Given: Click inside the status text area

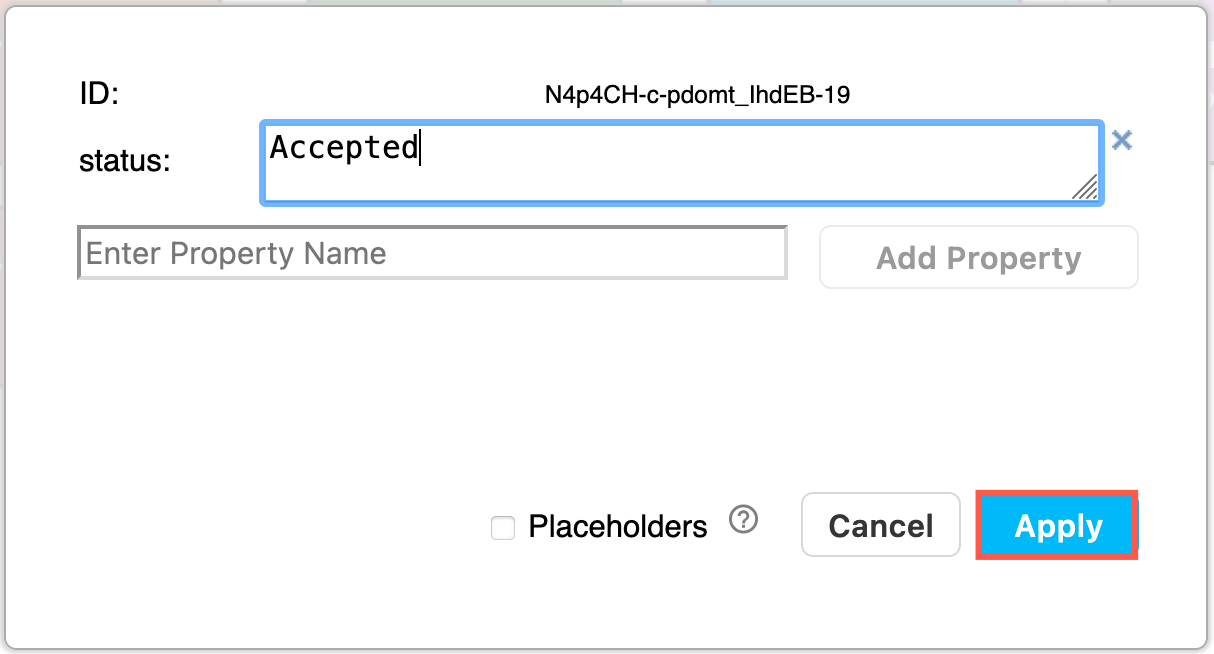Looking at the screenshot, I should [681, 162].
